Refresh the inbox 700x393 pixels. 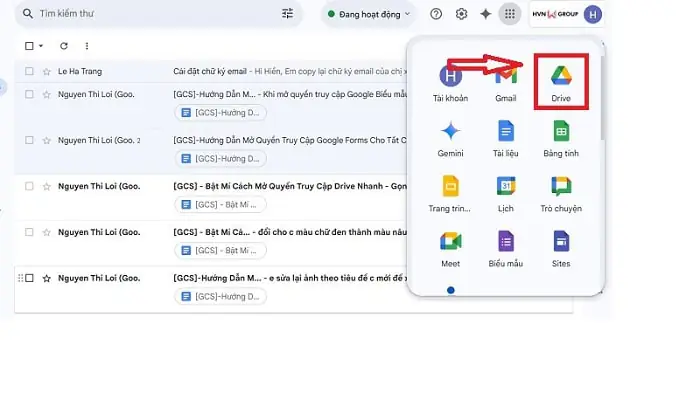coord(64,46)
